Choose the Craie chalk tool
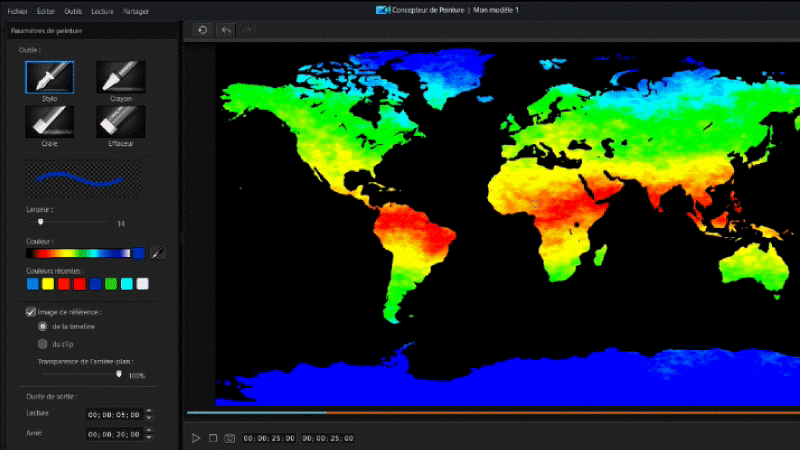Screen dimensions: 800x450 pyautogui.click(x=49, y=121)
